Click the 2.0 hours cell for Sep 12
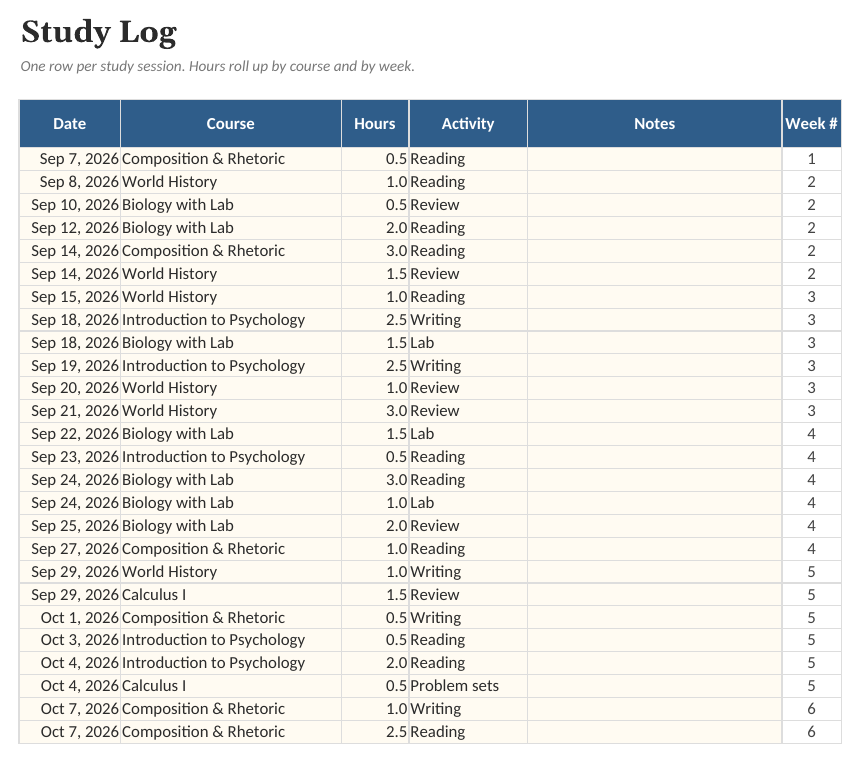 (375, 228)
